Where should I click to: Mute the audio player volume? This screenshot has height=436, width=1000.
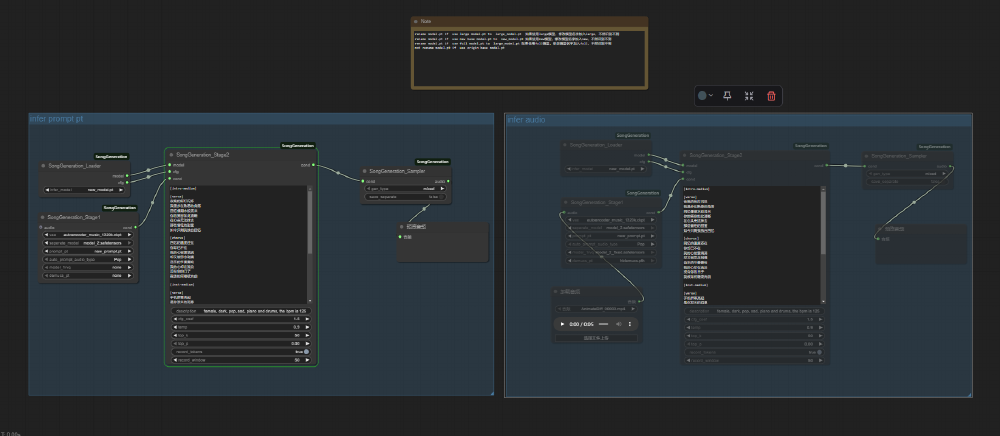click(618, 324)
